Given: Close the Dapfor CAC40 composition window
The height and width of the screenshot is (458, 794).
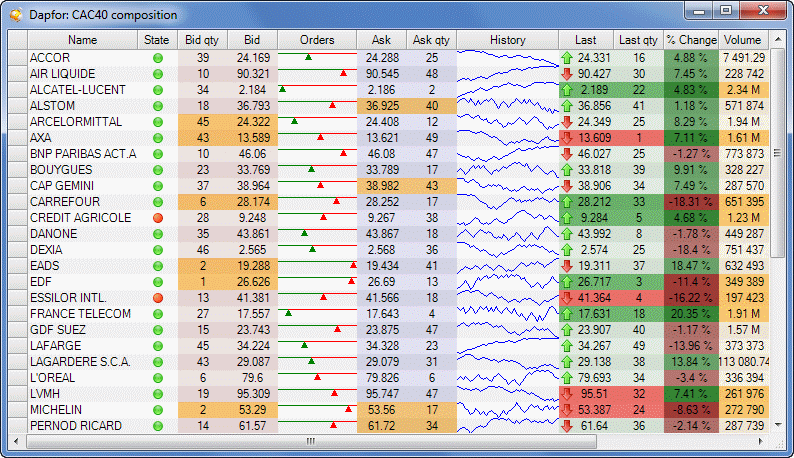Looking at the screenshot, I should coord(763,11).
